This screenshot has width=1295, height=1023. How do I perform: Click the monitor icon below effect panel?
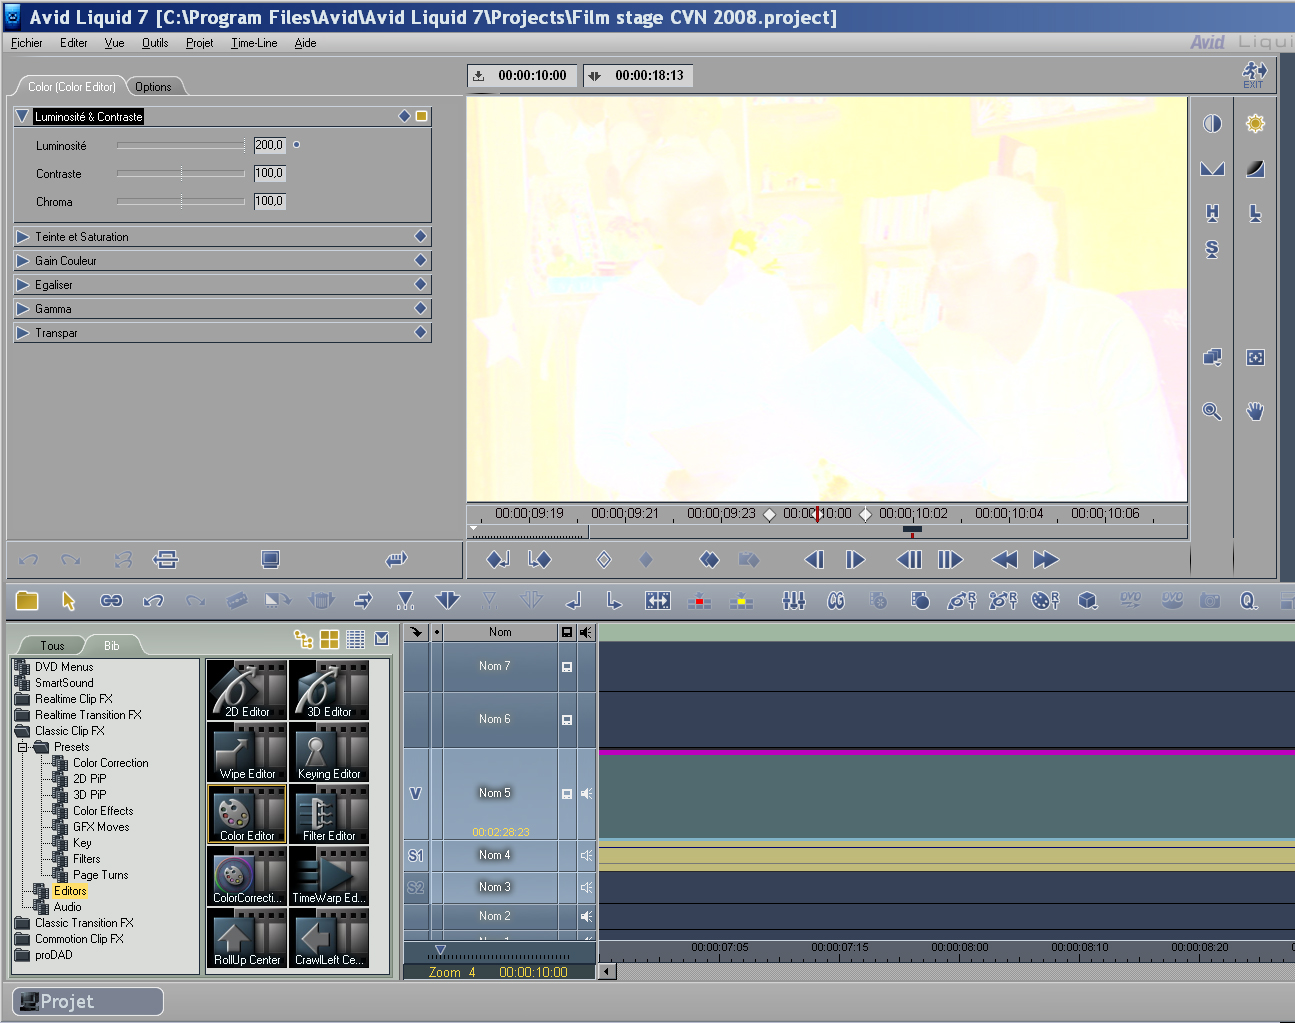click(x=270, y=560)
